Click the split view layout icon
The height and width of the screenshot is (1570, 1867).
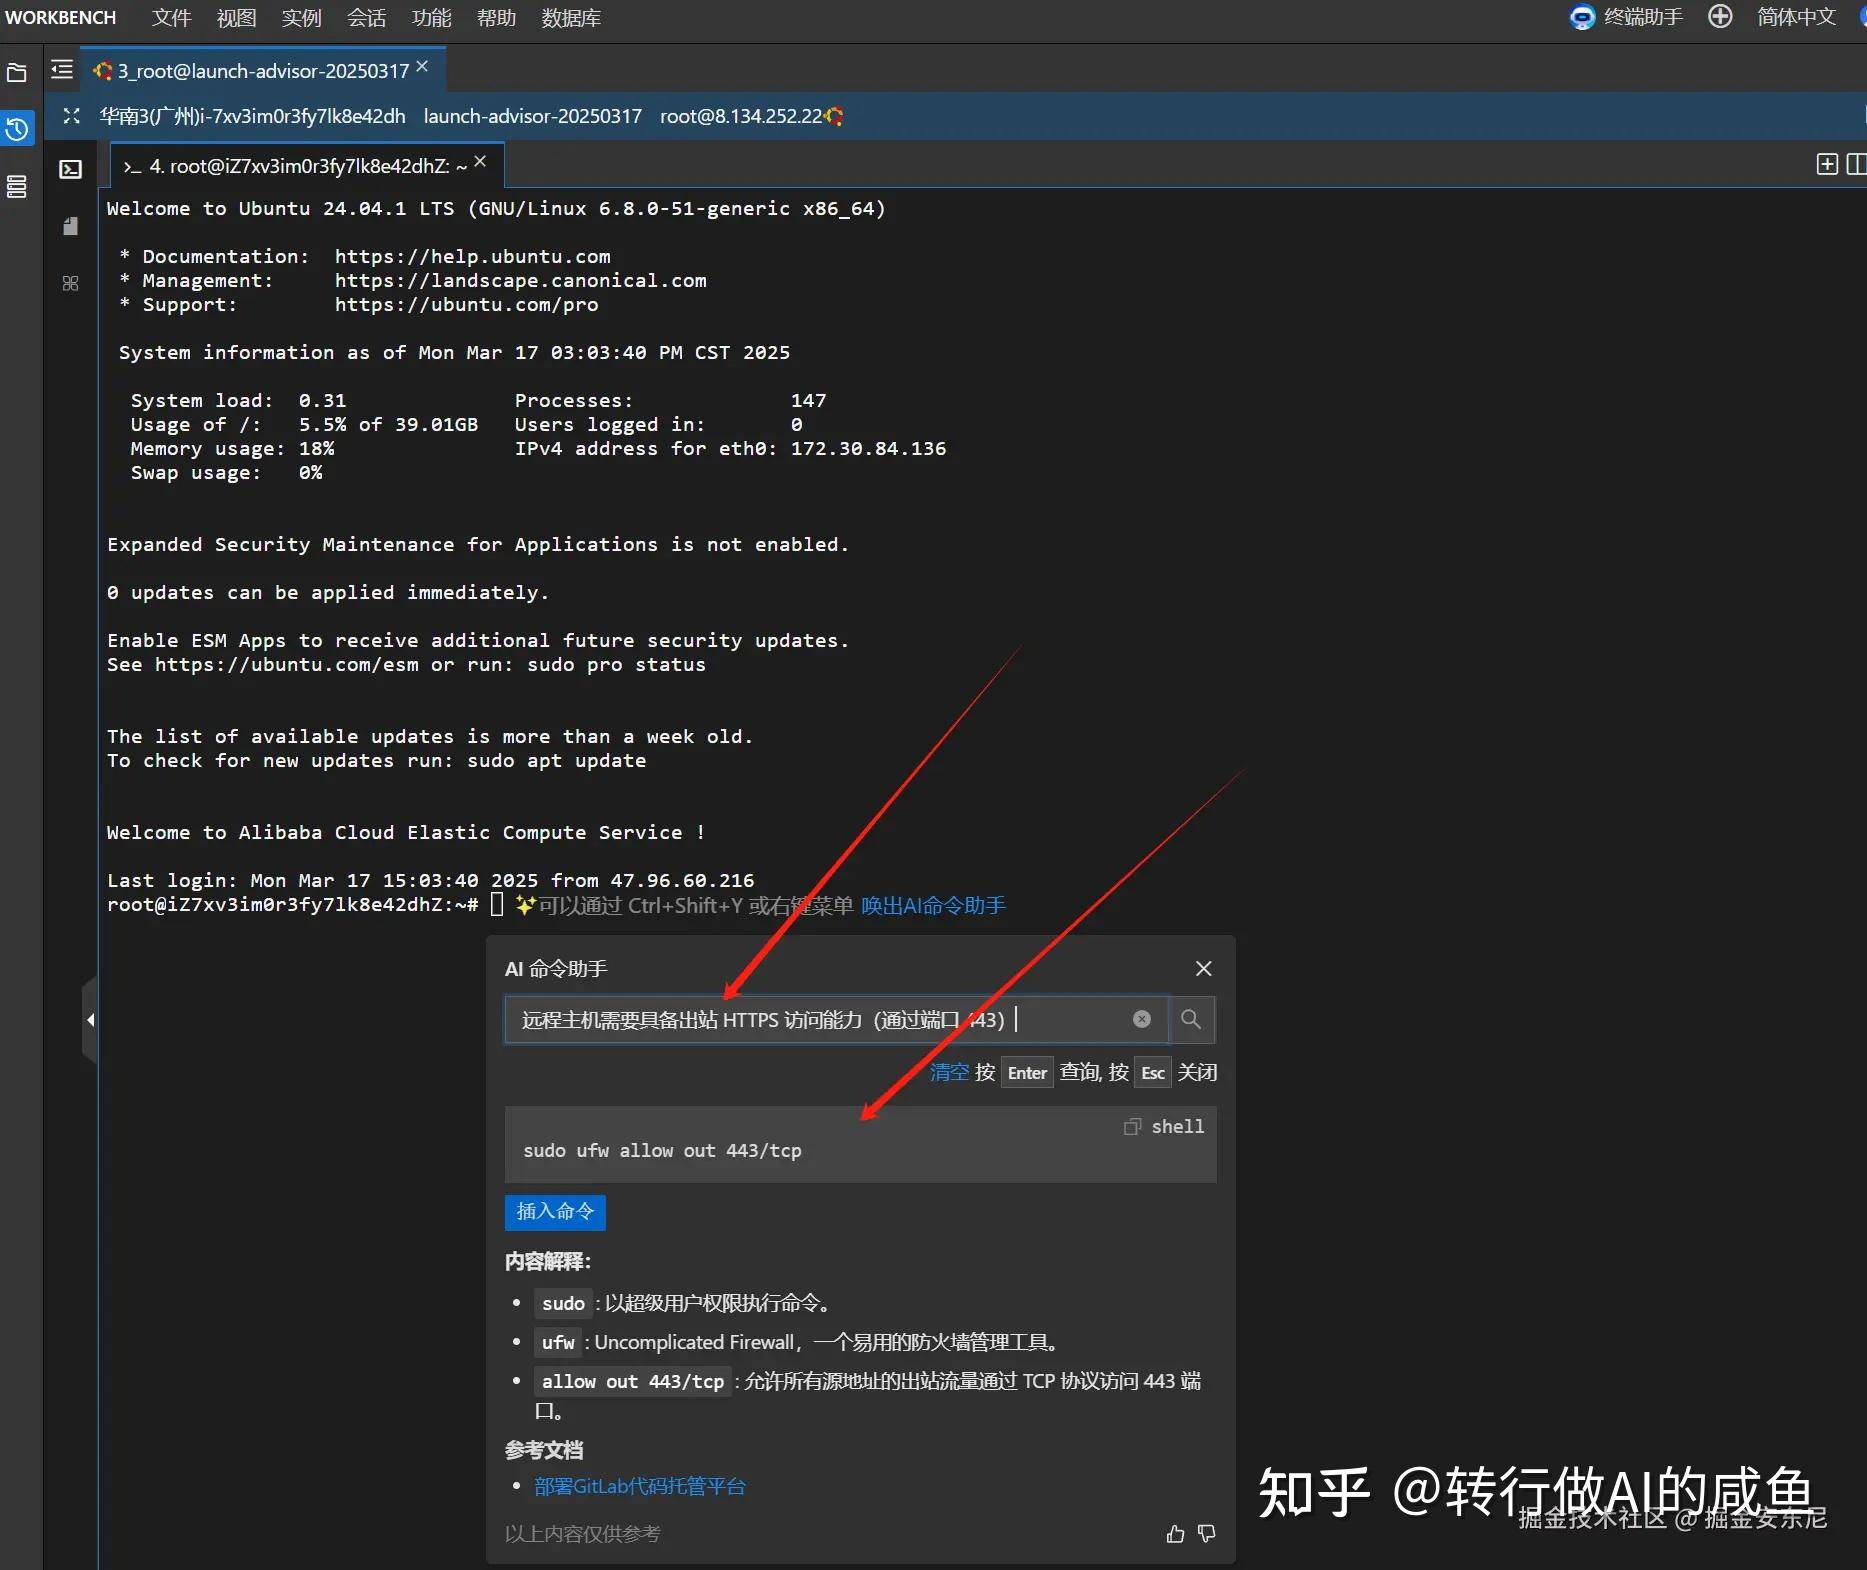coord(1857,164)
